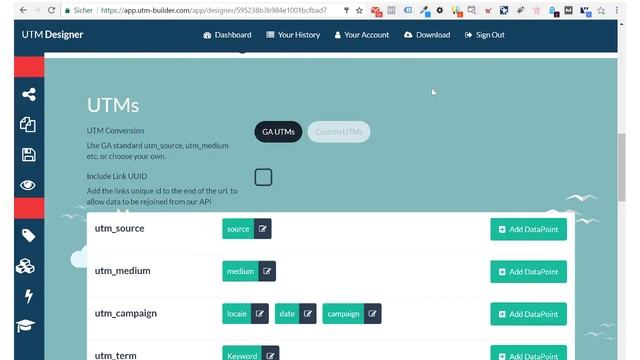Image resolution: width=640 pixels, height=360 pixels.
Task: Reload the page
Action: pyautogui.click(x=51, y=10)
